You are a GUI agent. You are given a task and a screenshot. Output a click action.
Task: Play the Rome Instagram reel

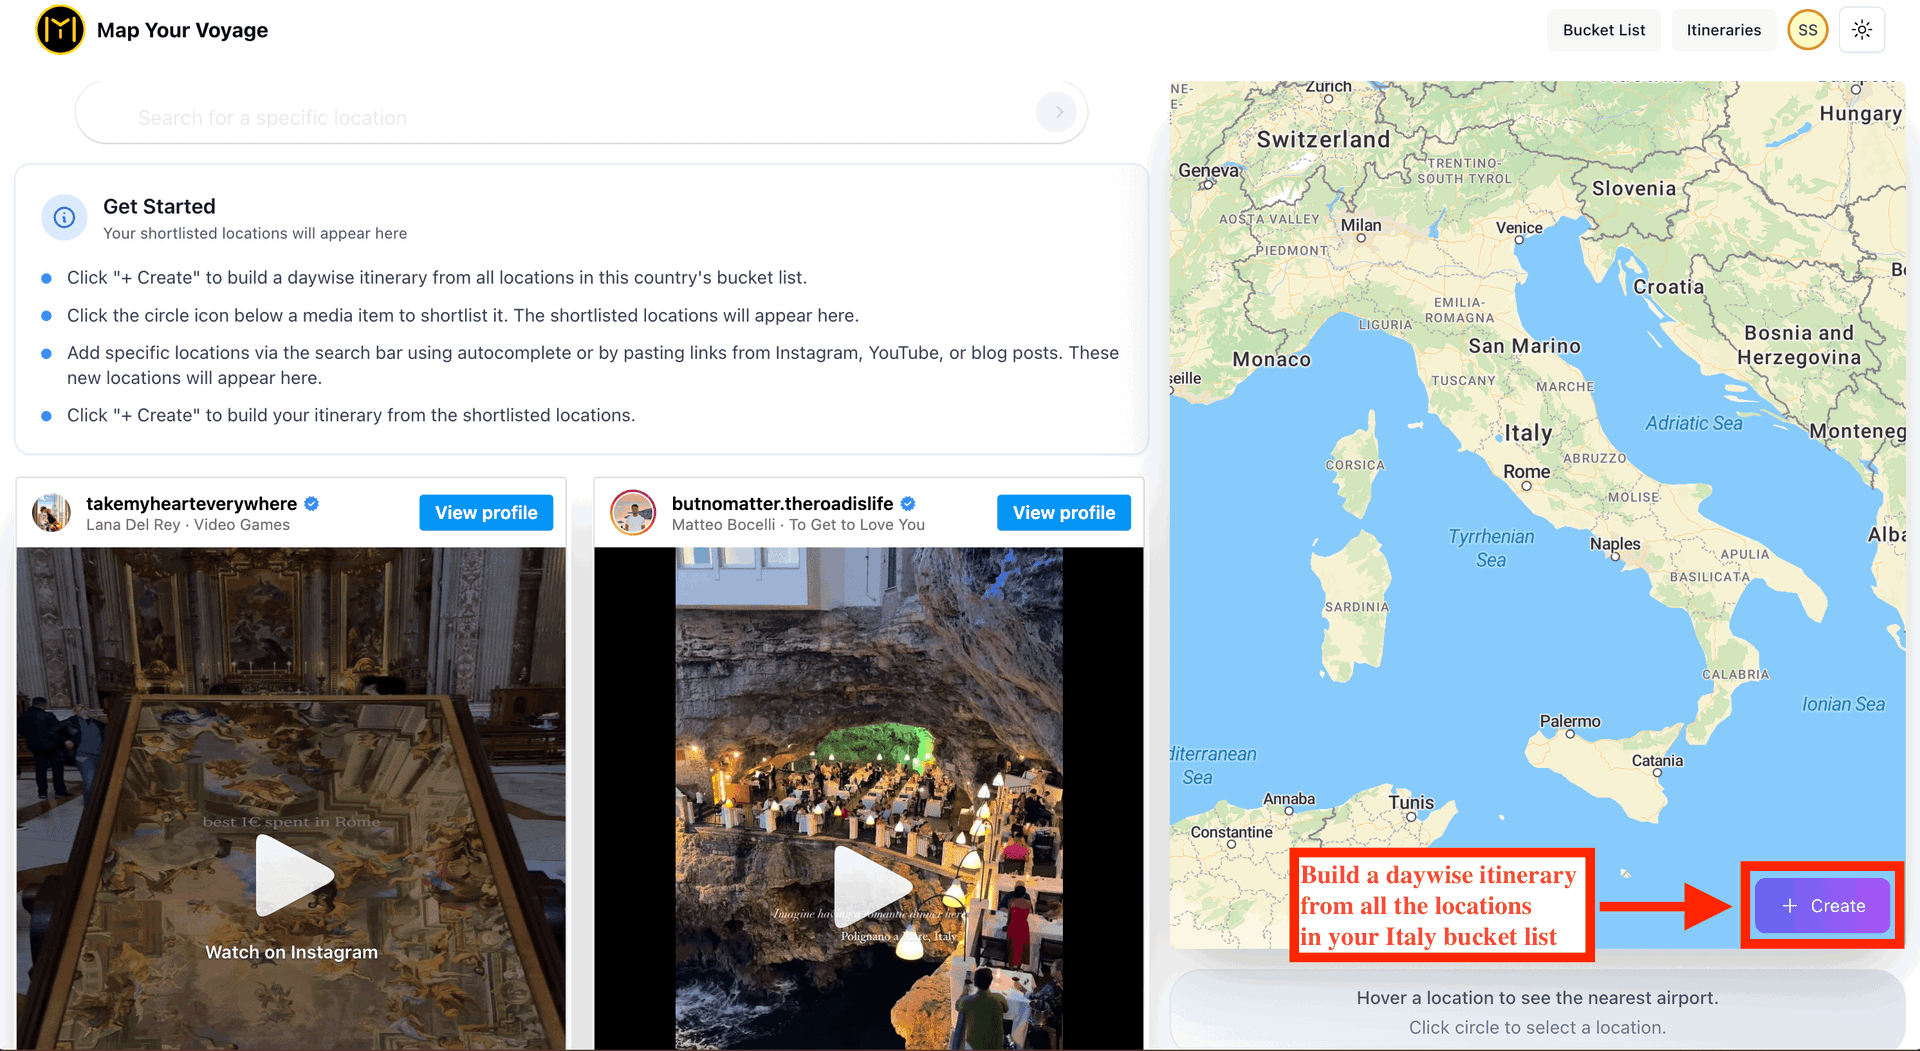pos(291,874)
